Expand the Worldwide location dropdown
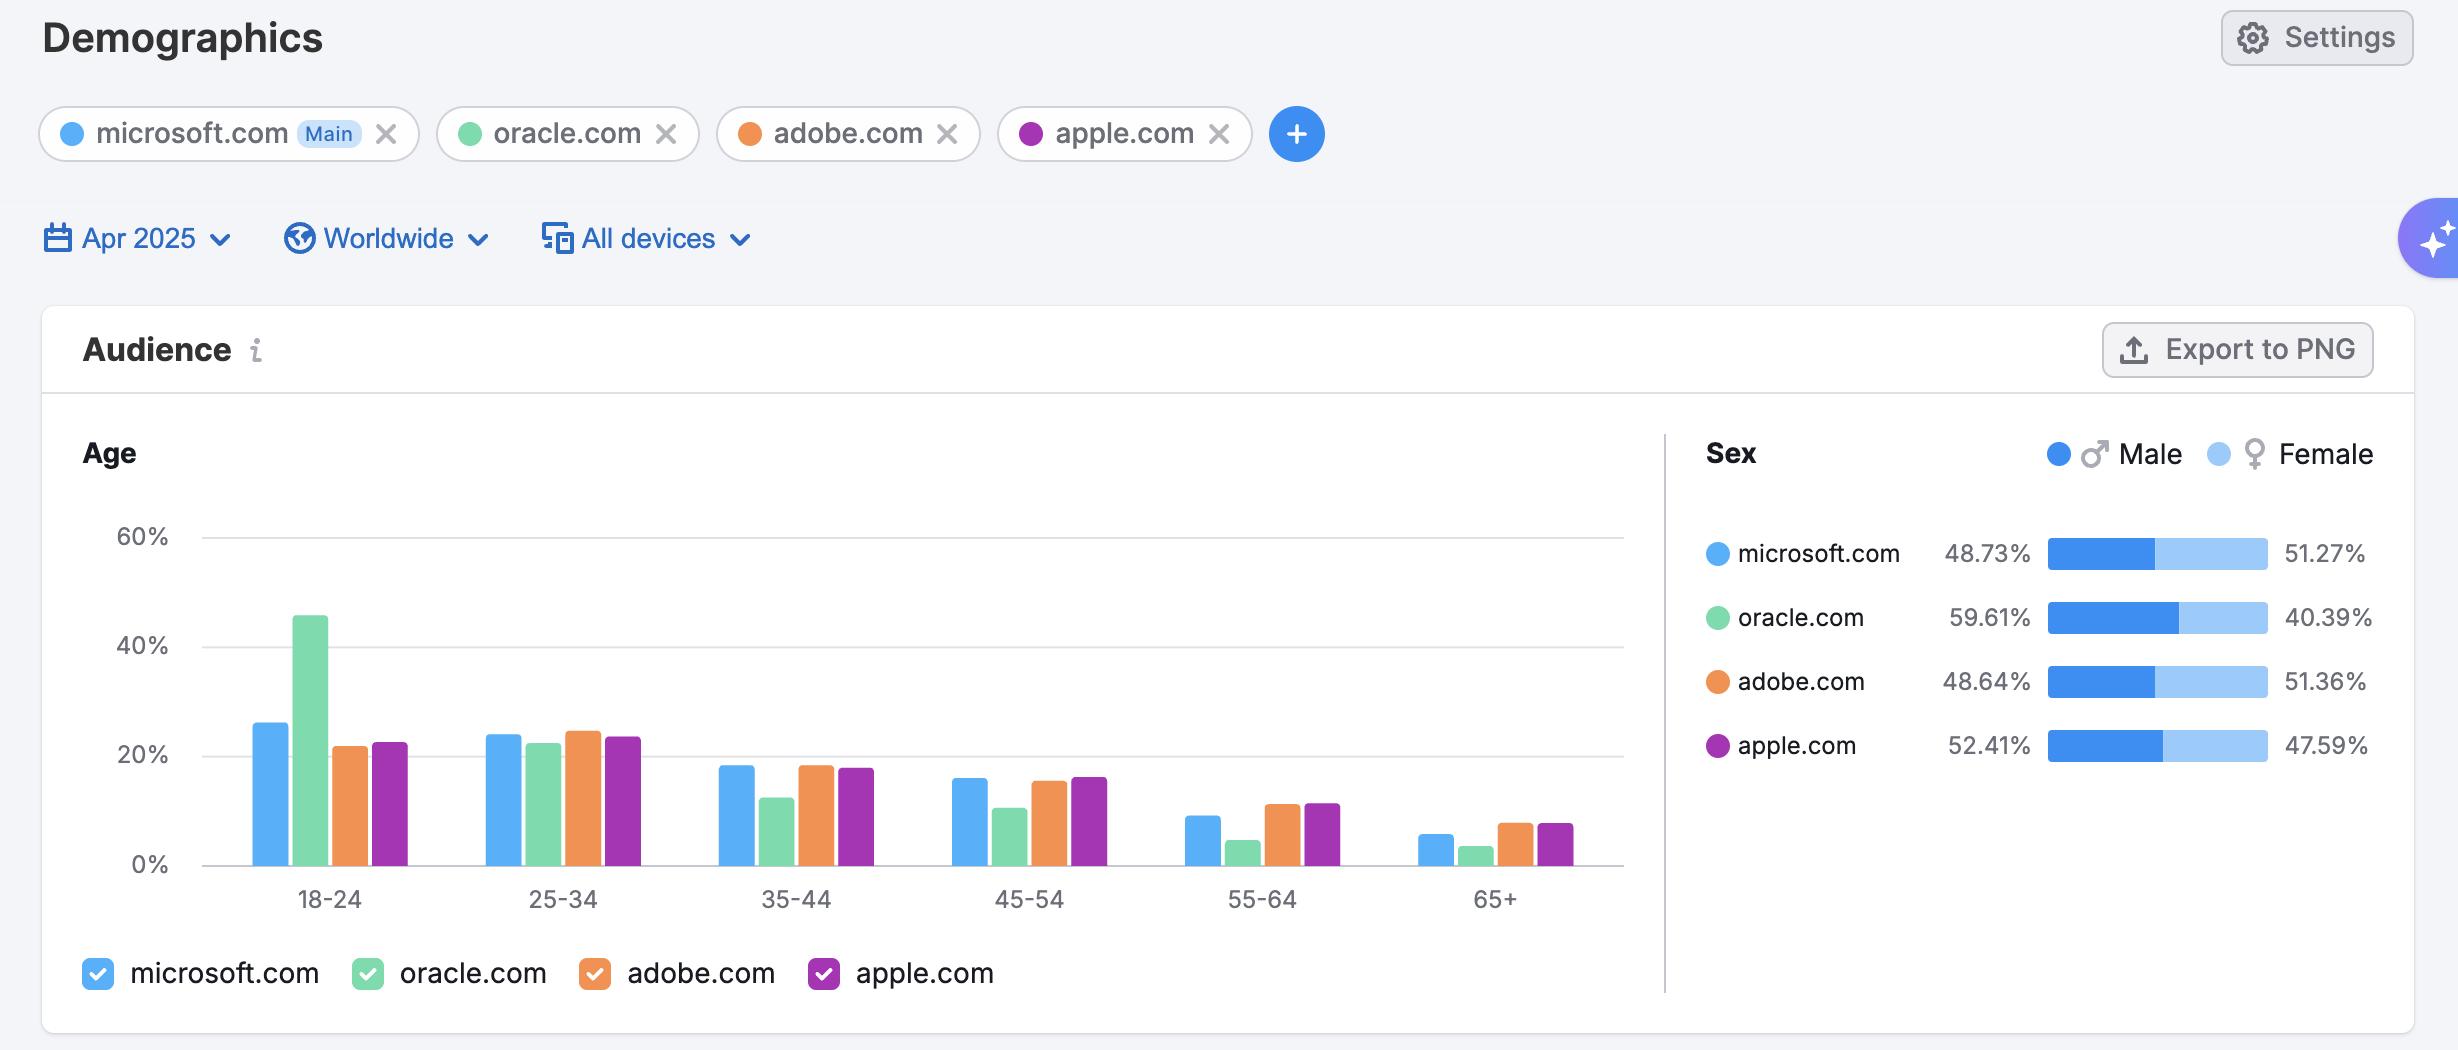This screenshot has height=1050, width=2458. click(387, 239)
